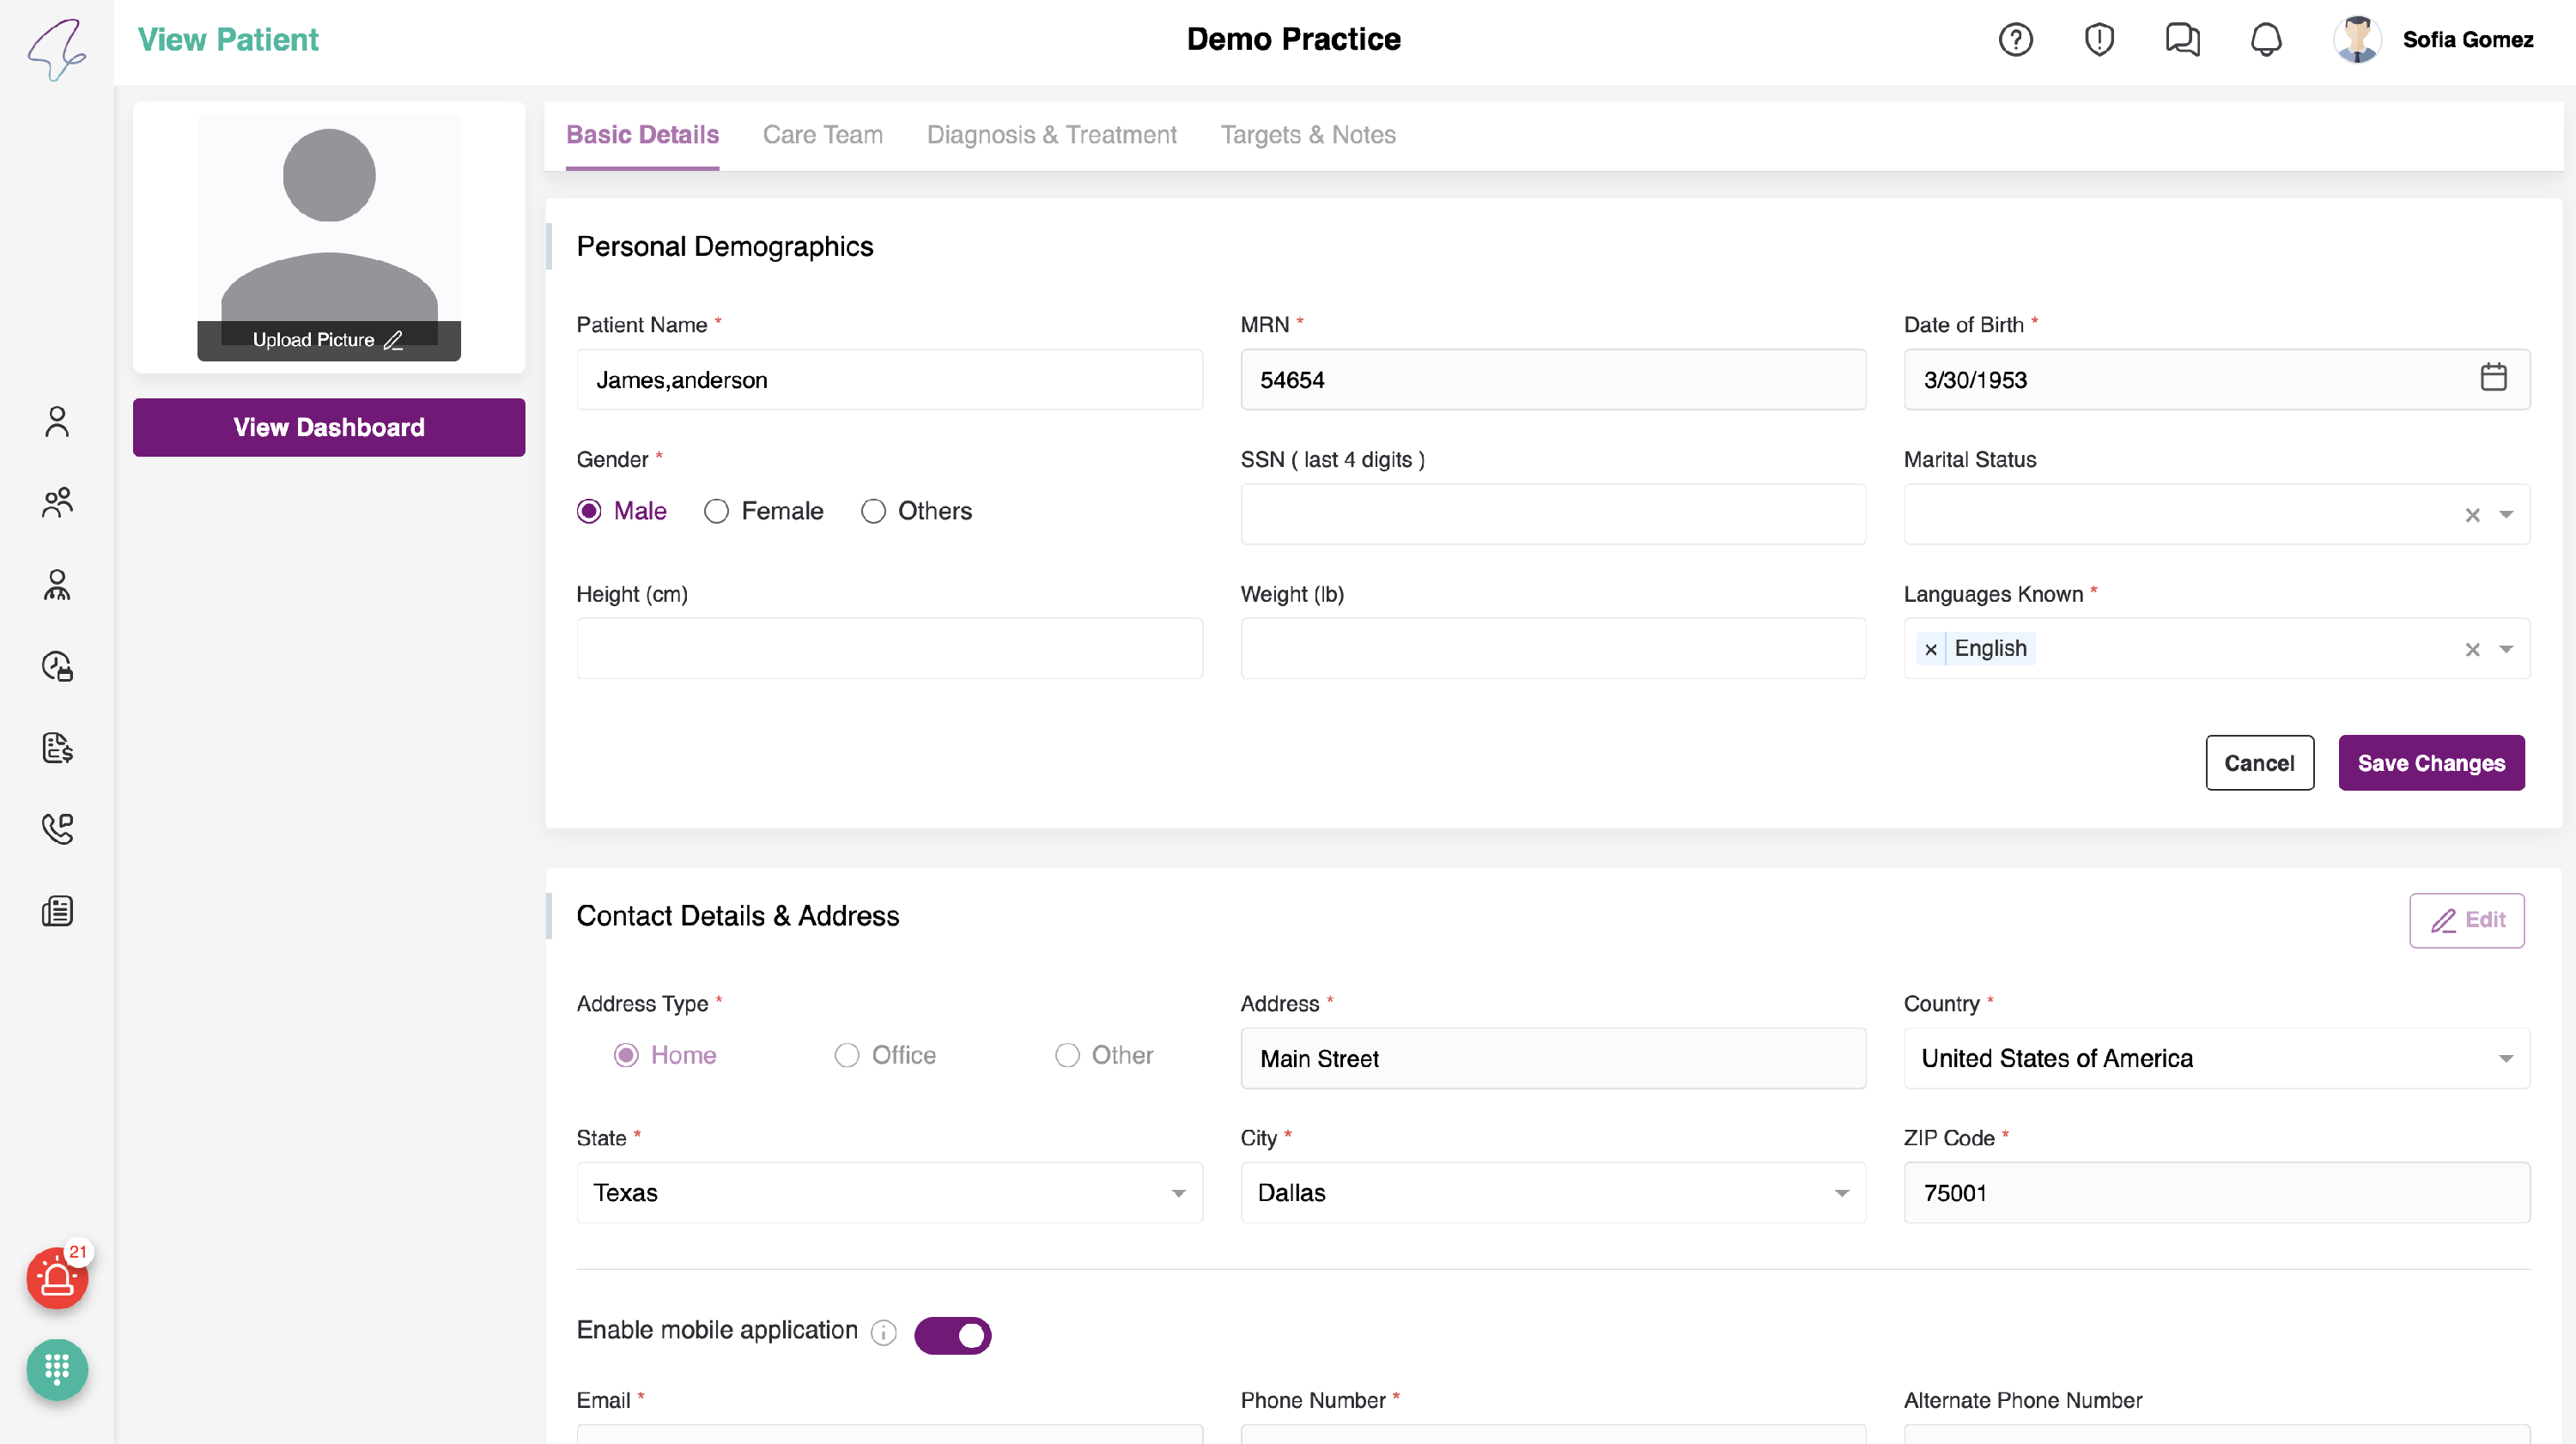
Task: Open the help question mark icon
Action: click(x=2015, y=40)
